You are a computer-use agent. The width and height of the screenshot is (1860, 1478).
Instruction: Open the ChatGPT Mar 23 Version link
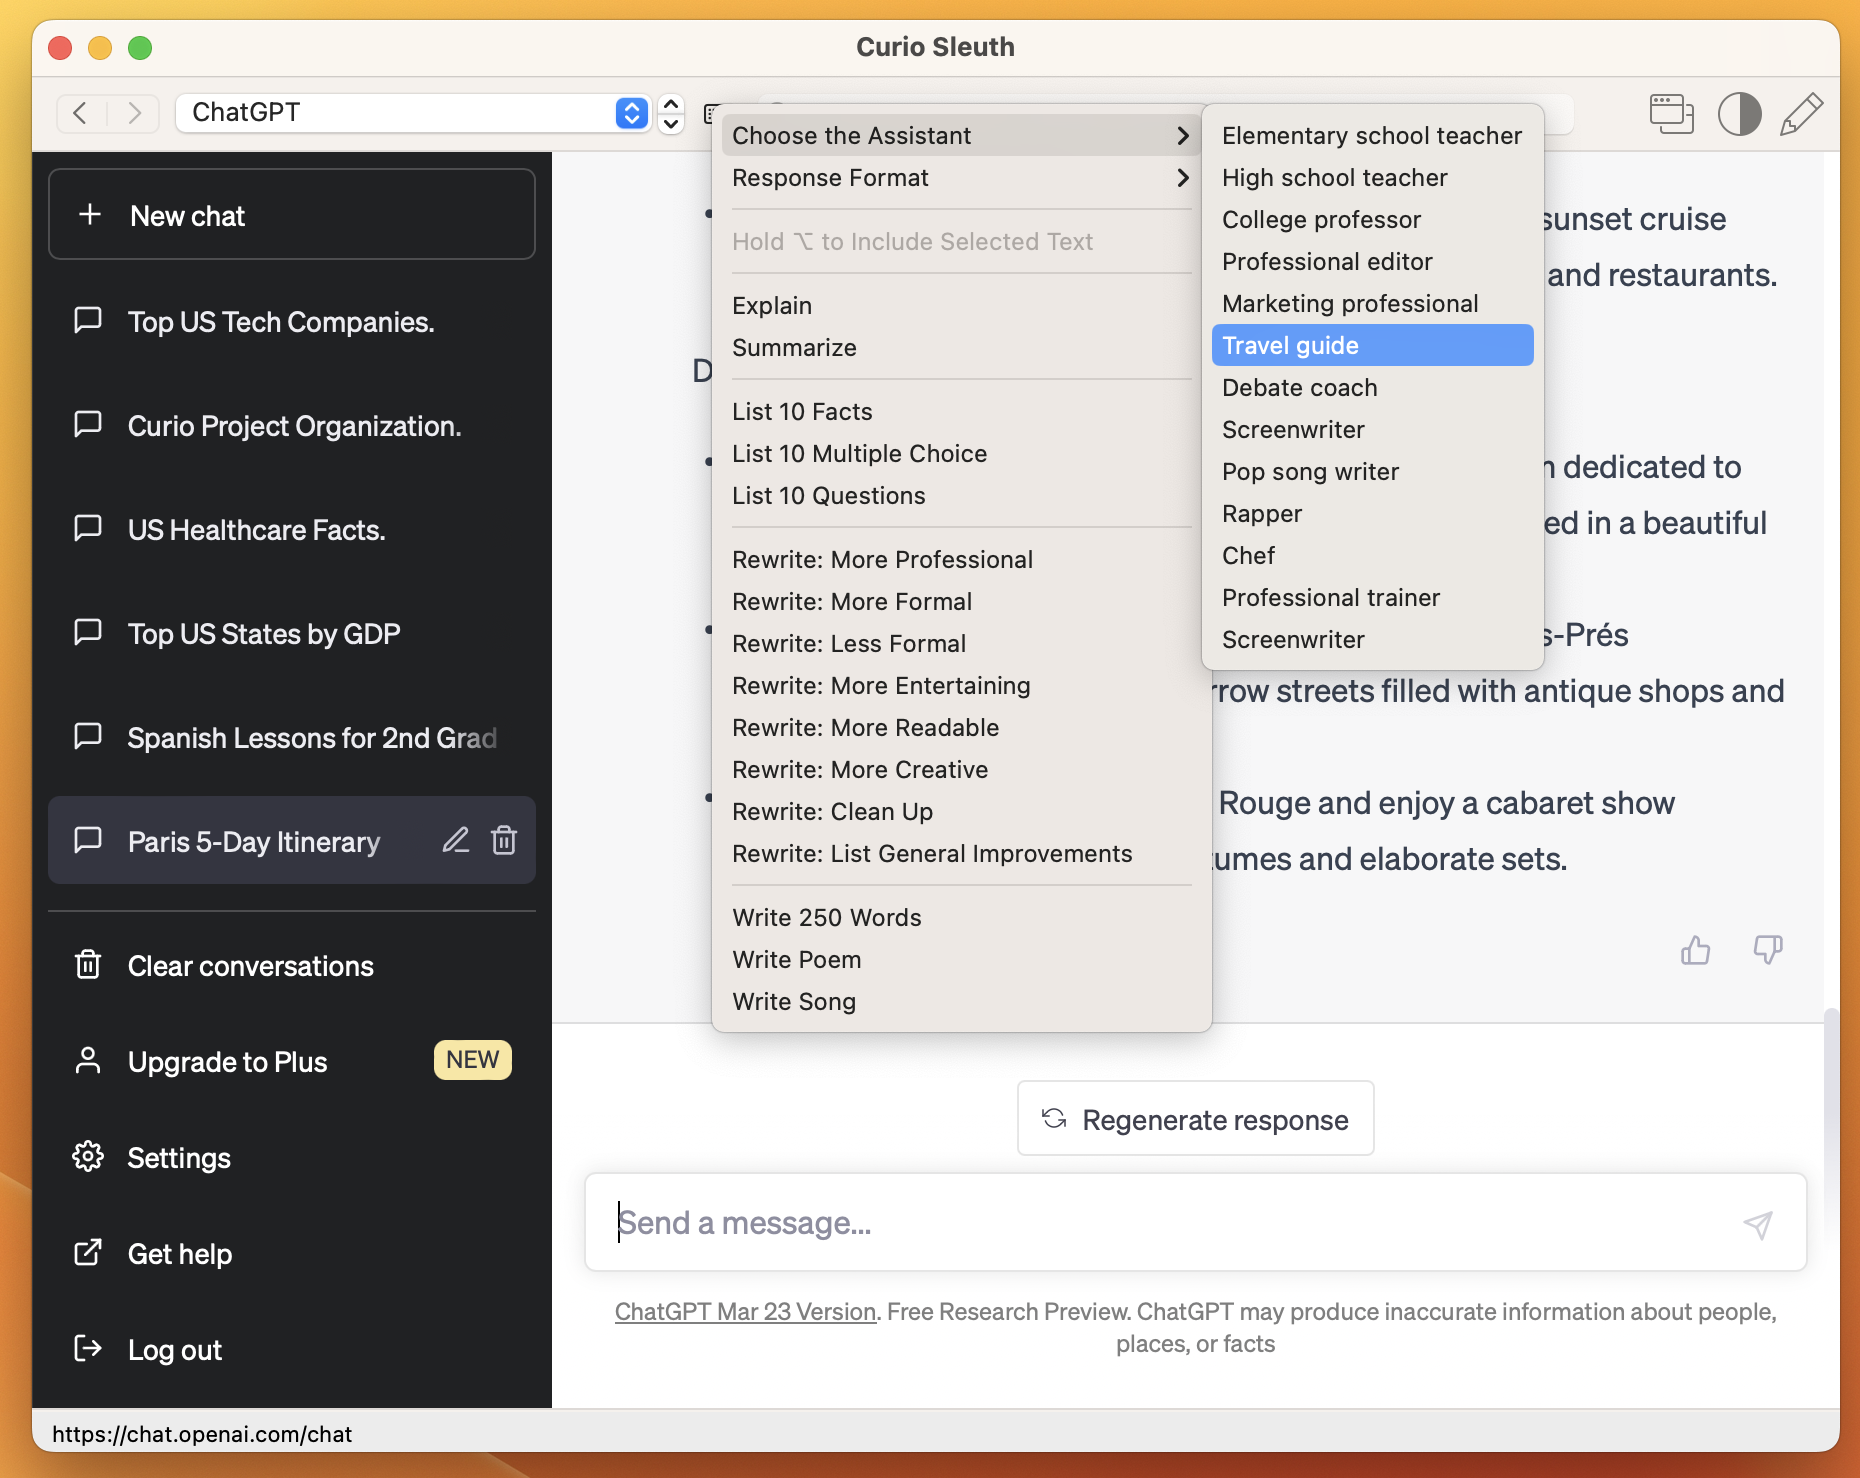point(745,1311)
